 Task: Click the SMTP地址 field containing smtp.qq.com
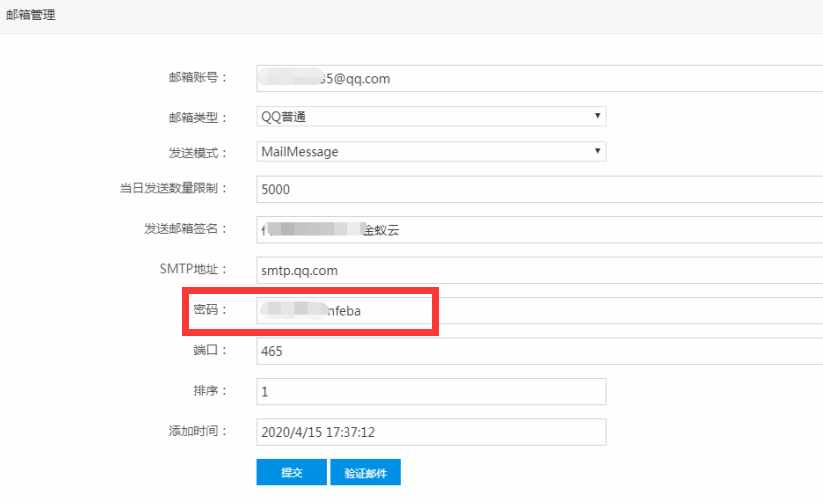click(538, 270)
